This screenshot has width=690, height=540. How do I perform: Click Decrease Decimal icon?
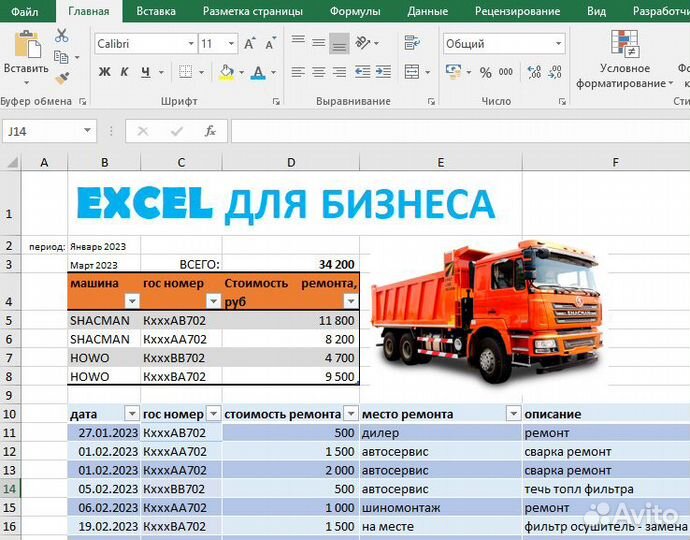pos(555,72)
